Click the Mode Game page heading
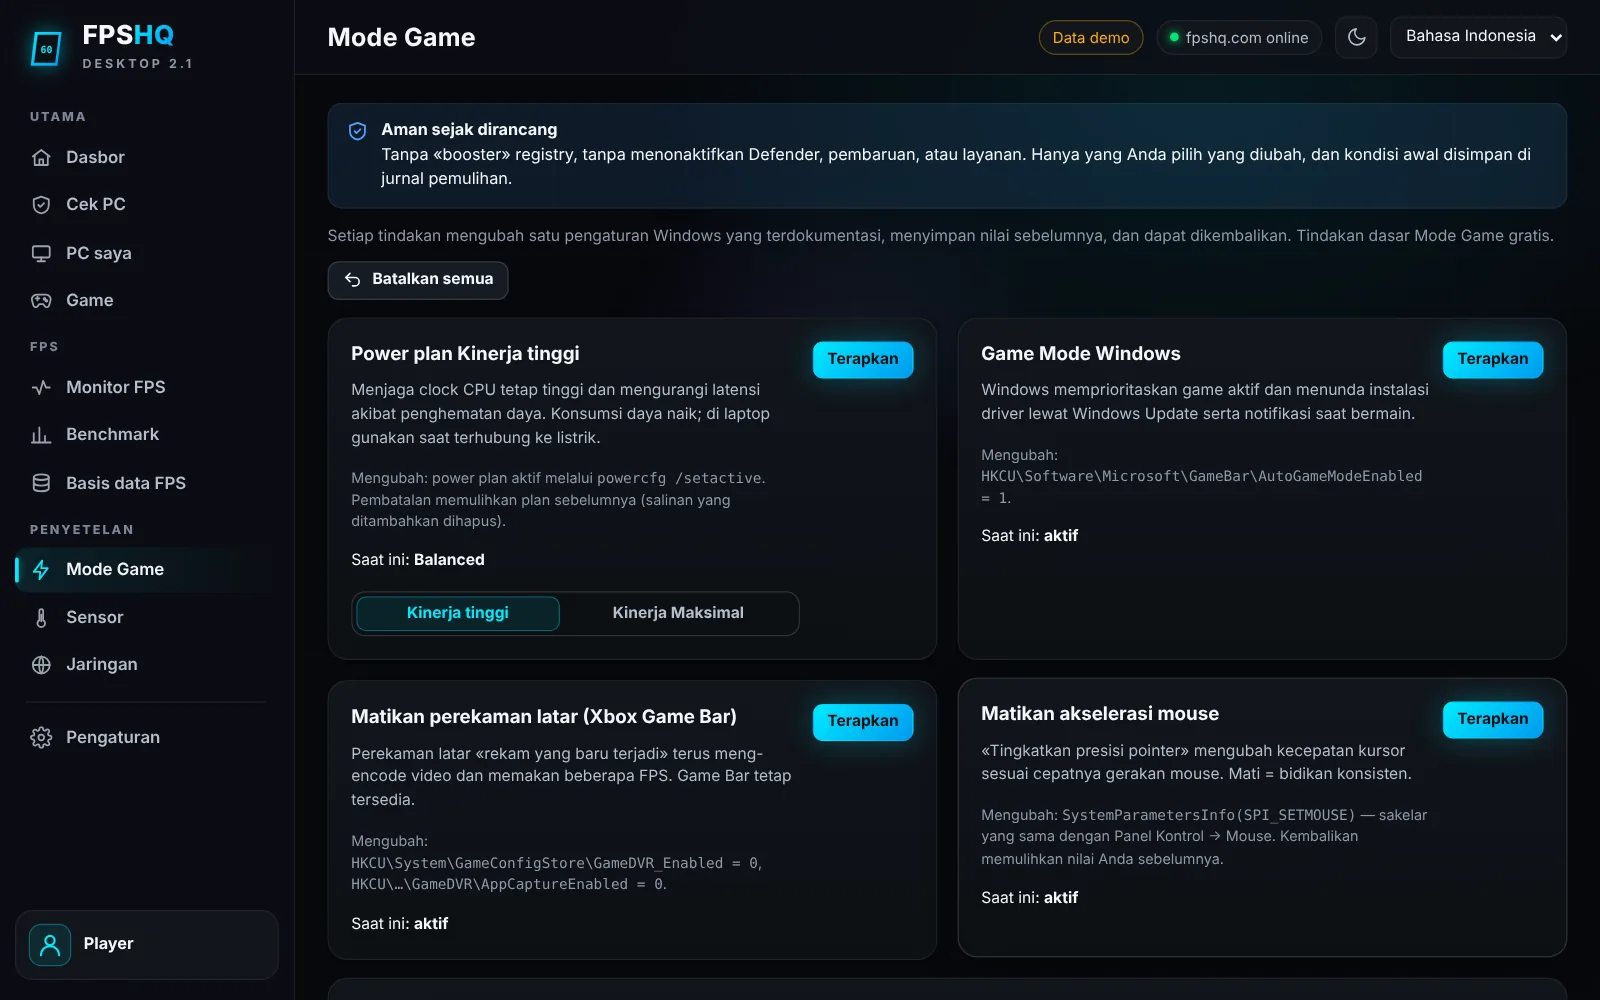Image resolution: width=1600 pixels, height=1000 pixels. coord(402,38)
